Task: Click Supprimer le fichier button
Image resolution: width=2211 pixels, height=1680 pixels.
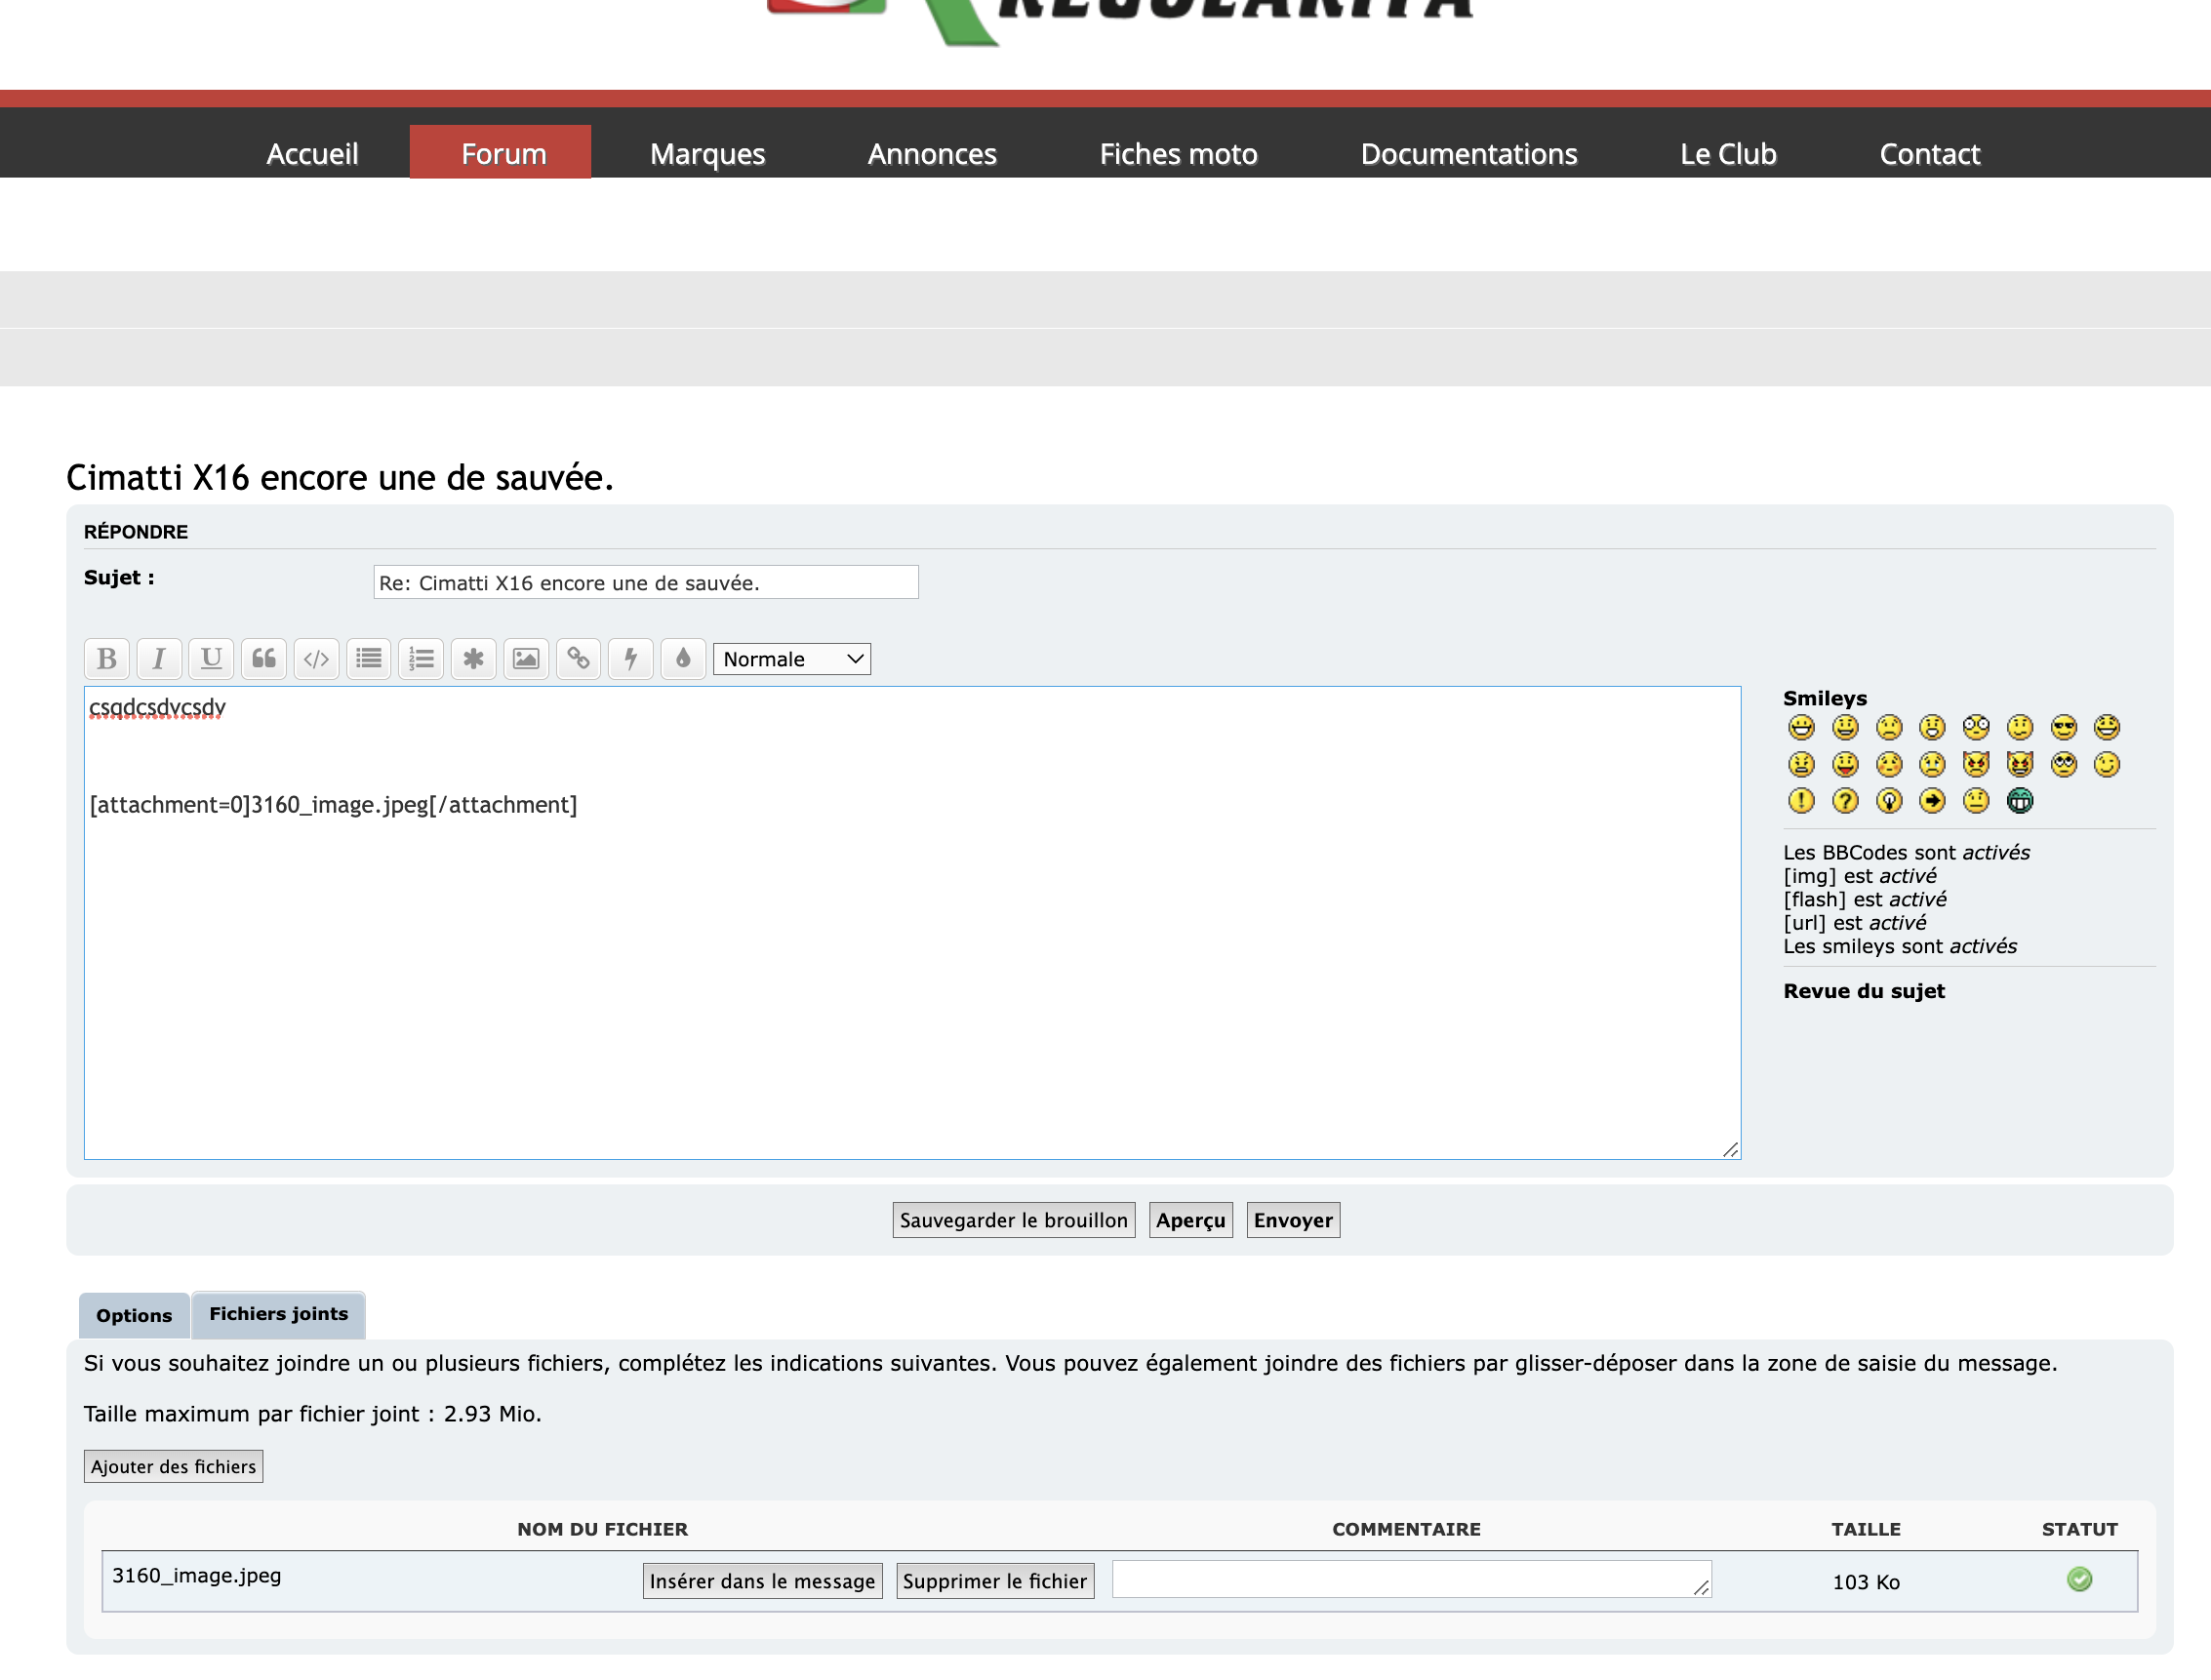Action: [995, 1581]
